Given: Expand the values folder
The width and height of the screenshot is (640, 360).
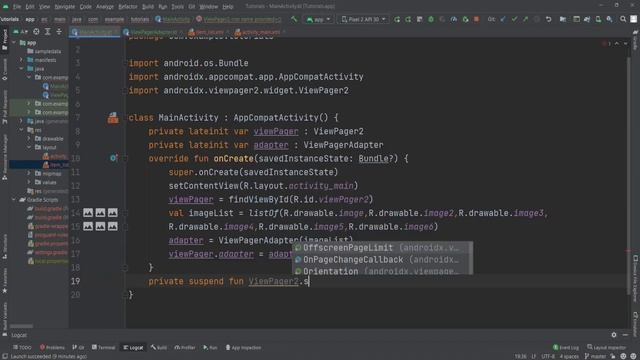Looking at the screenshot, I should coord(29,182).
